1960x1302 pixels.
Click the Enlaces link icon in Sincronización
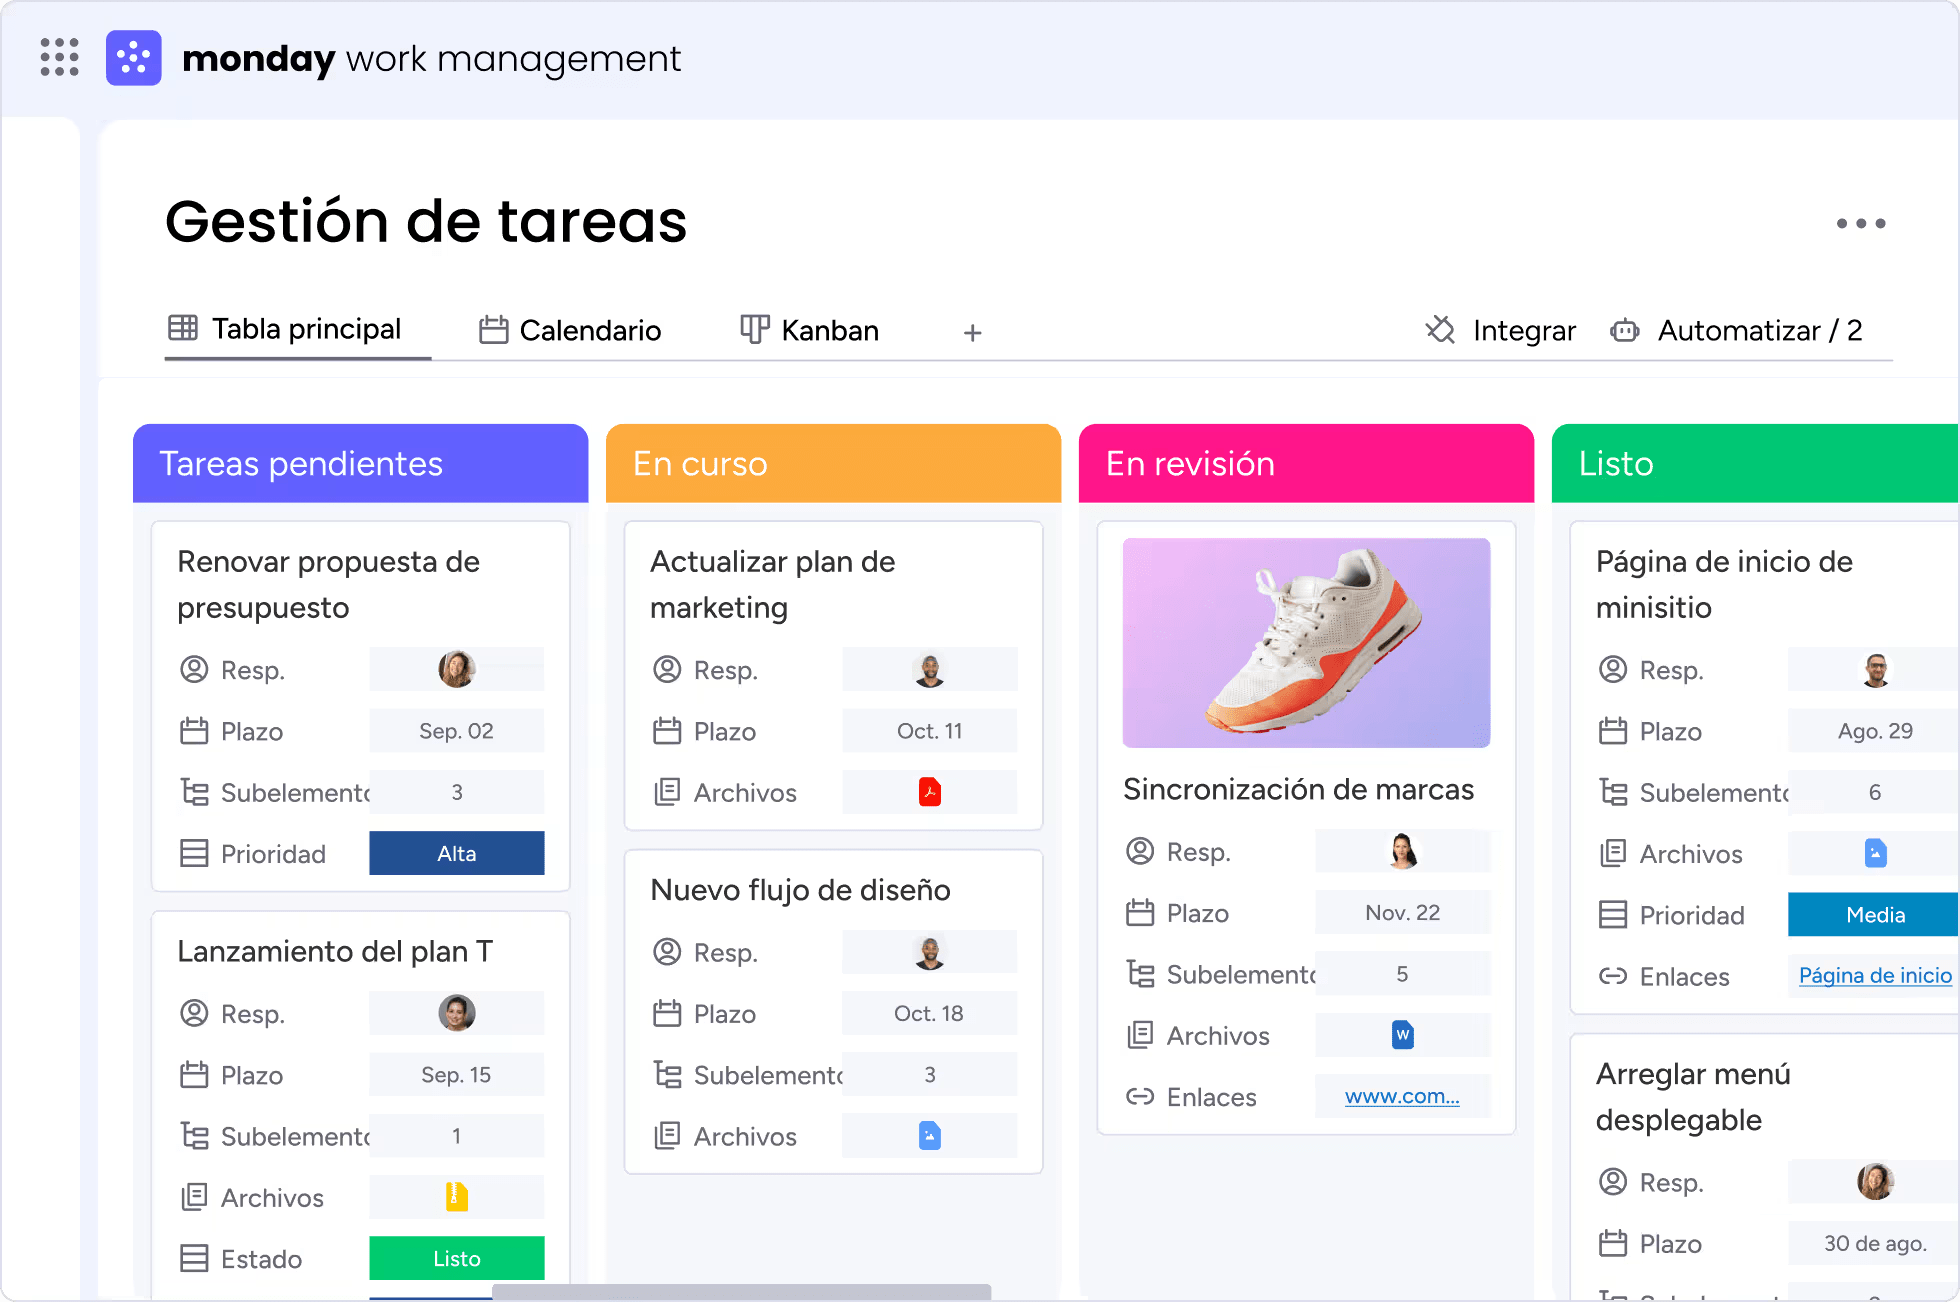click(1140, 1097)
